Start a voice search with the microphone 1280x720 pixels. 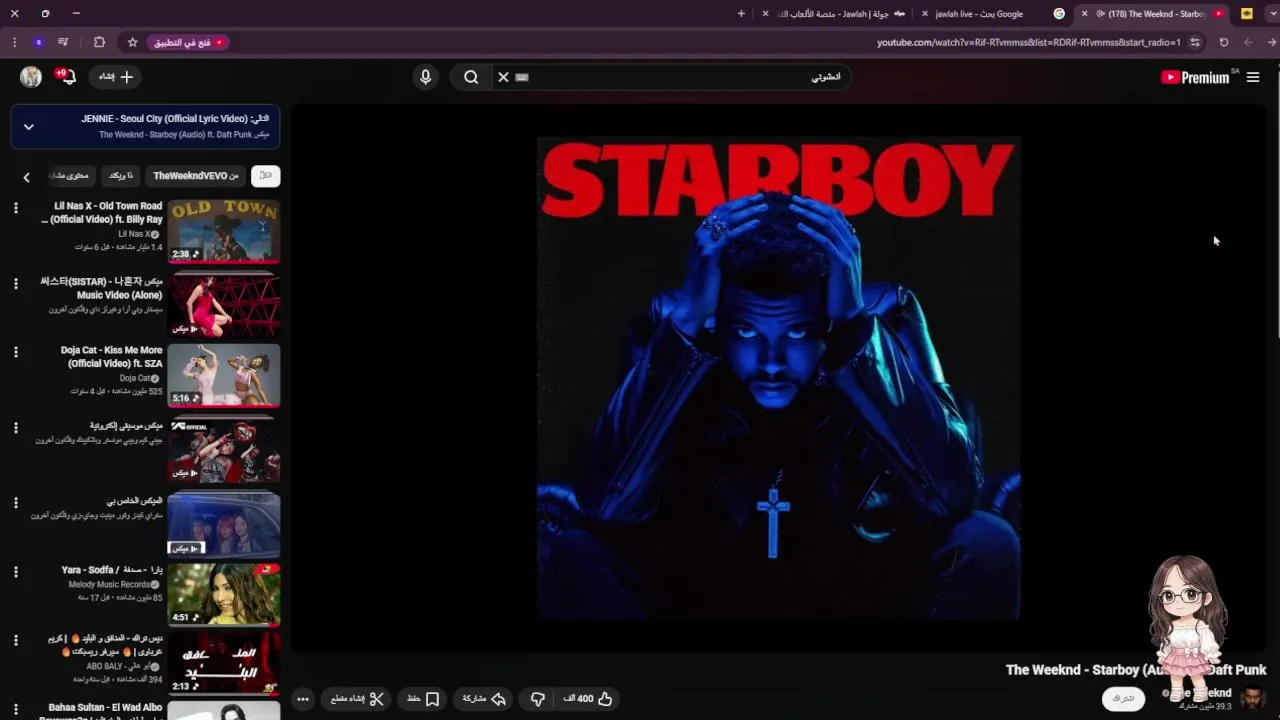pos(425,77)
